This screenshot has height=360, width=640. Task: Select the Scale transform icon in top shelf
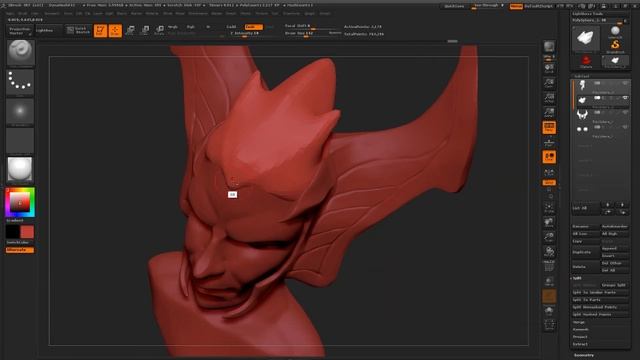tap(145, 31)
